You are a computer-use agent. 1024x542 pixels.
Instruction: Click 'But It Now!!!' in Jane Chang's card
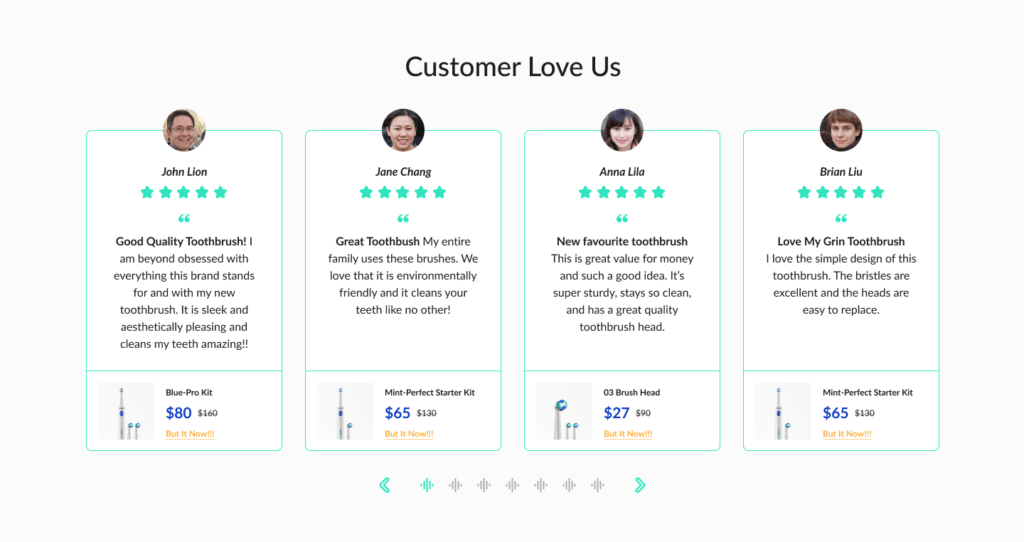pos(409,434)
